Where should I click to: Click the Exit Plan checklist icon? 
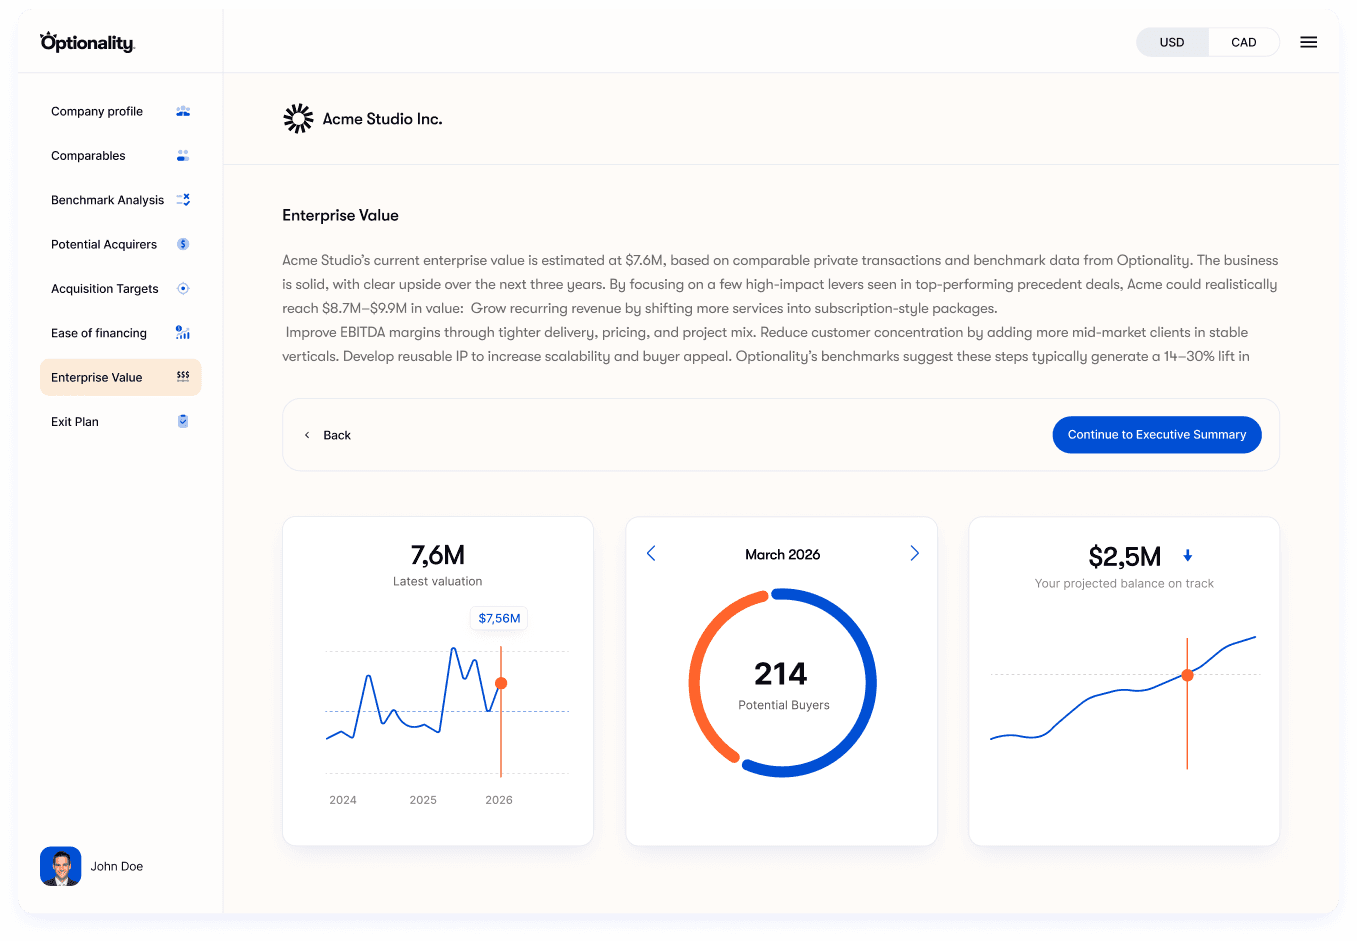(183, 421)
